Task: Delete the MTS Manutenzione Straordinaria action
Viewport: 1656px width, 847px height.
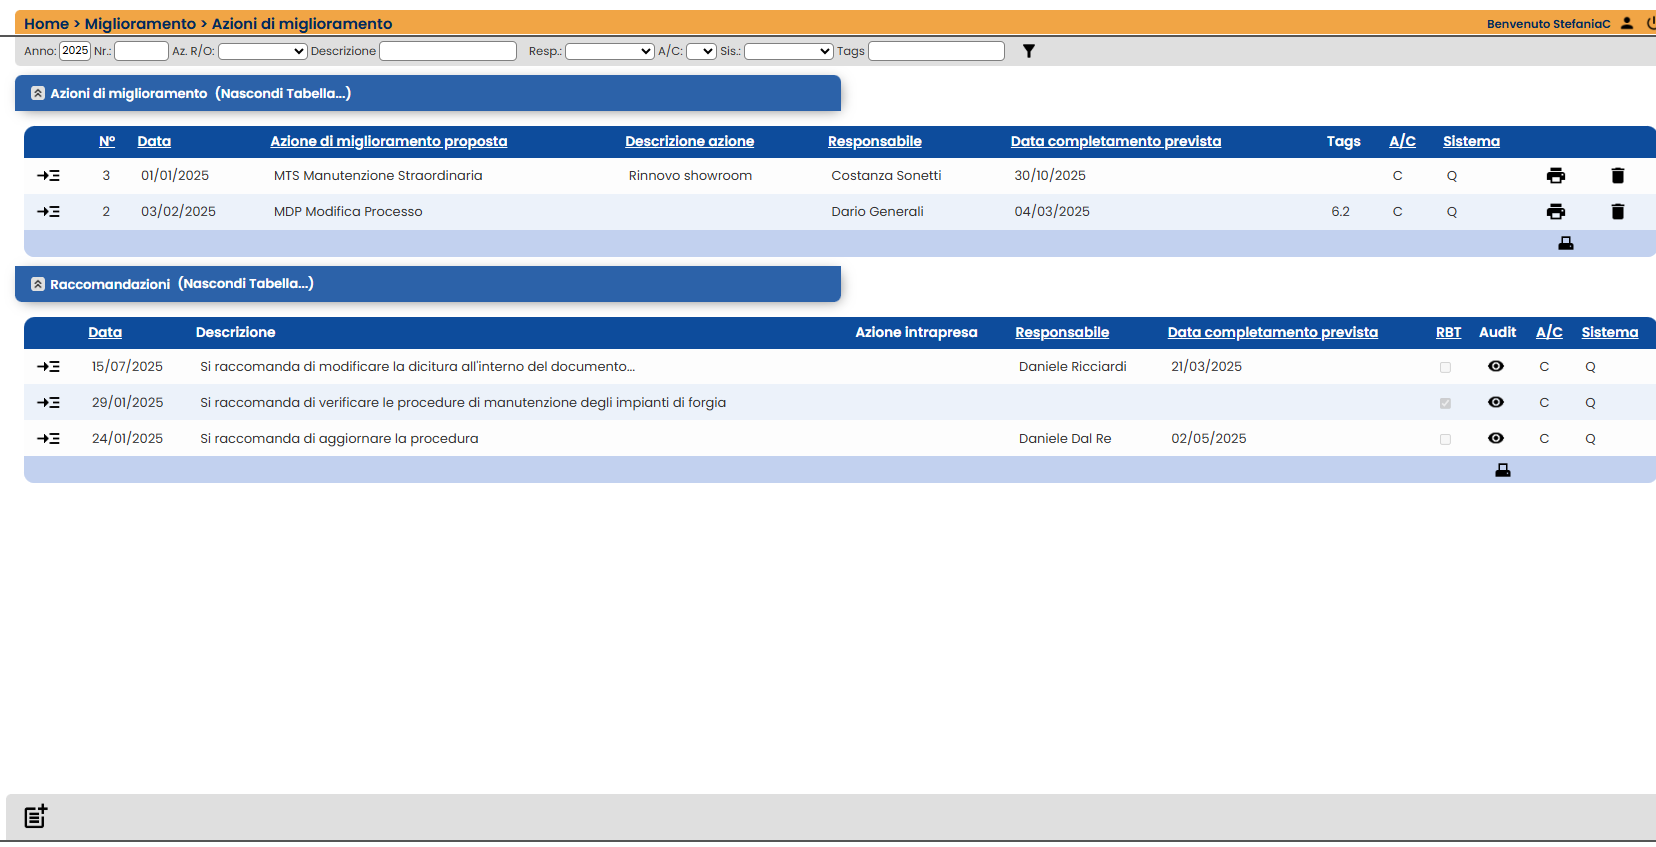Action: click(1618, 176)
